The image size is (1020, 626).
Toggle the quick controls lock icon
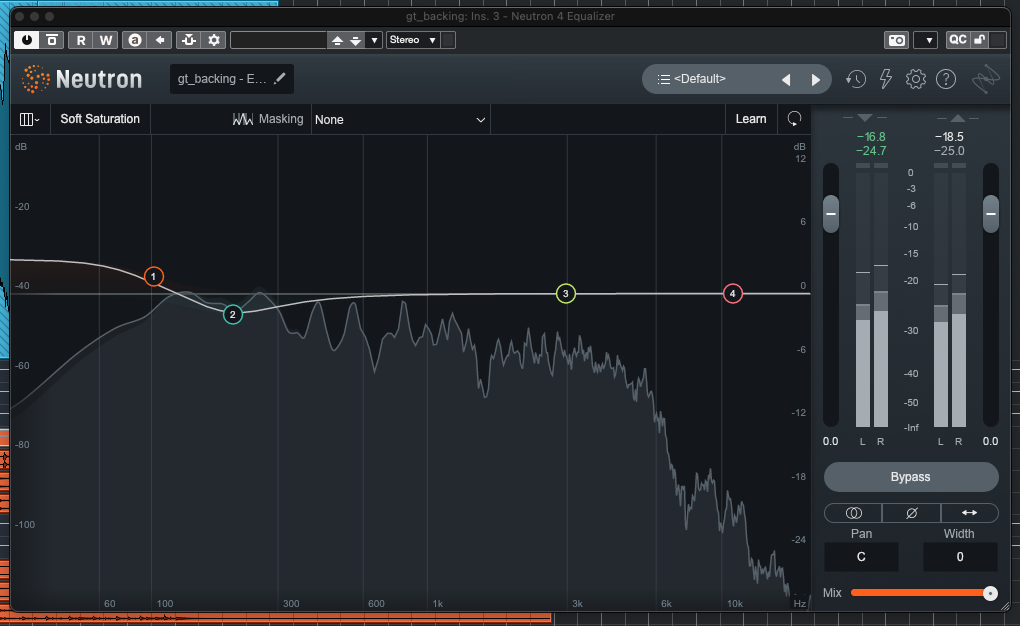(x=980, y=40)
